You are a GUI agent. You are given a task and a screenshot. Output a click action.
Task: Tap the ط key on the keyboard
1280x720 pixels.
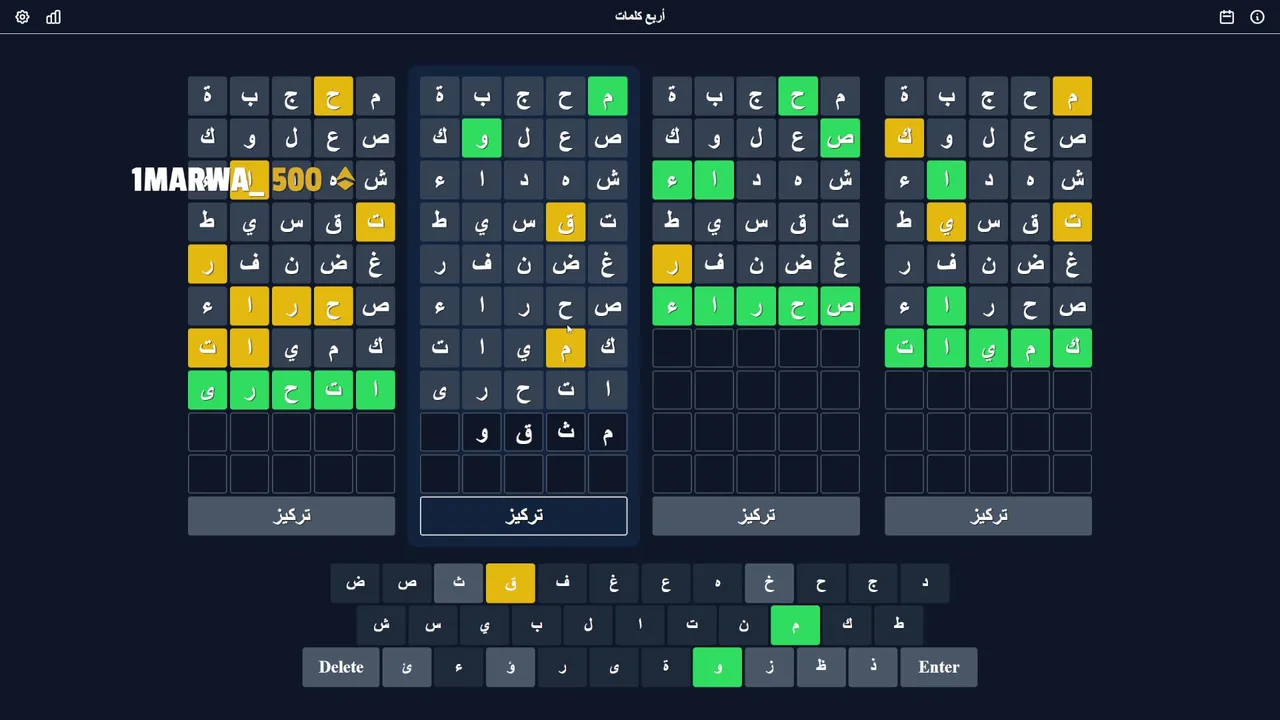tap(899, 625)
